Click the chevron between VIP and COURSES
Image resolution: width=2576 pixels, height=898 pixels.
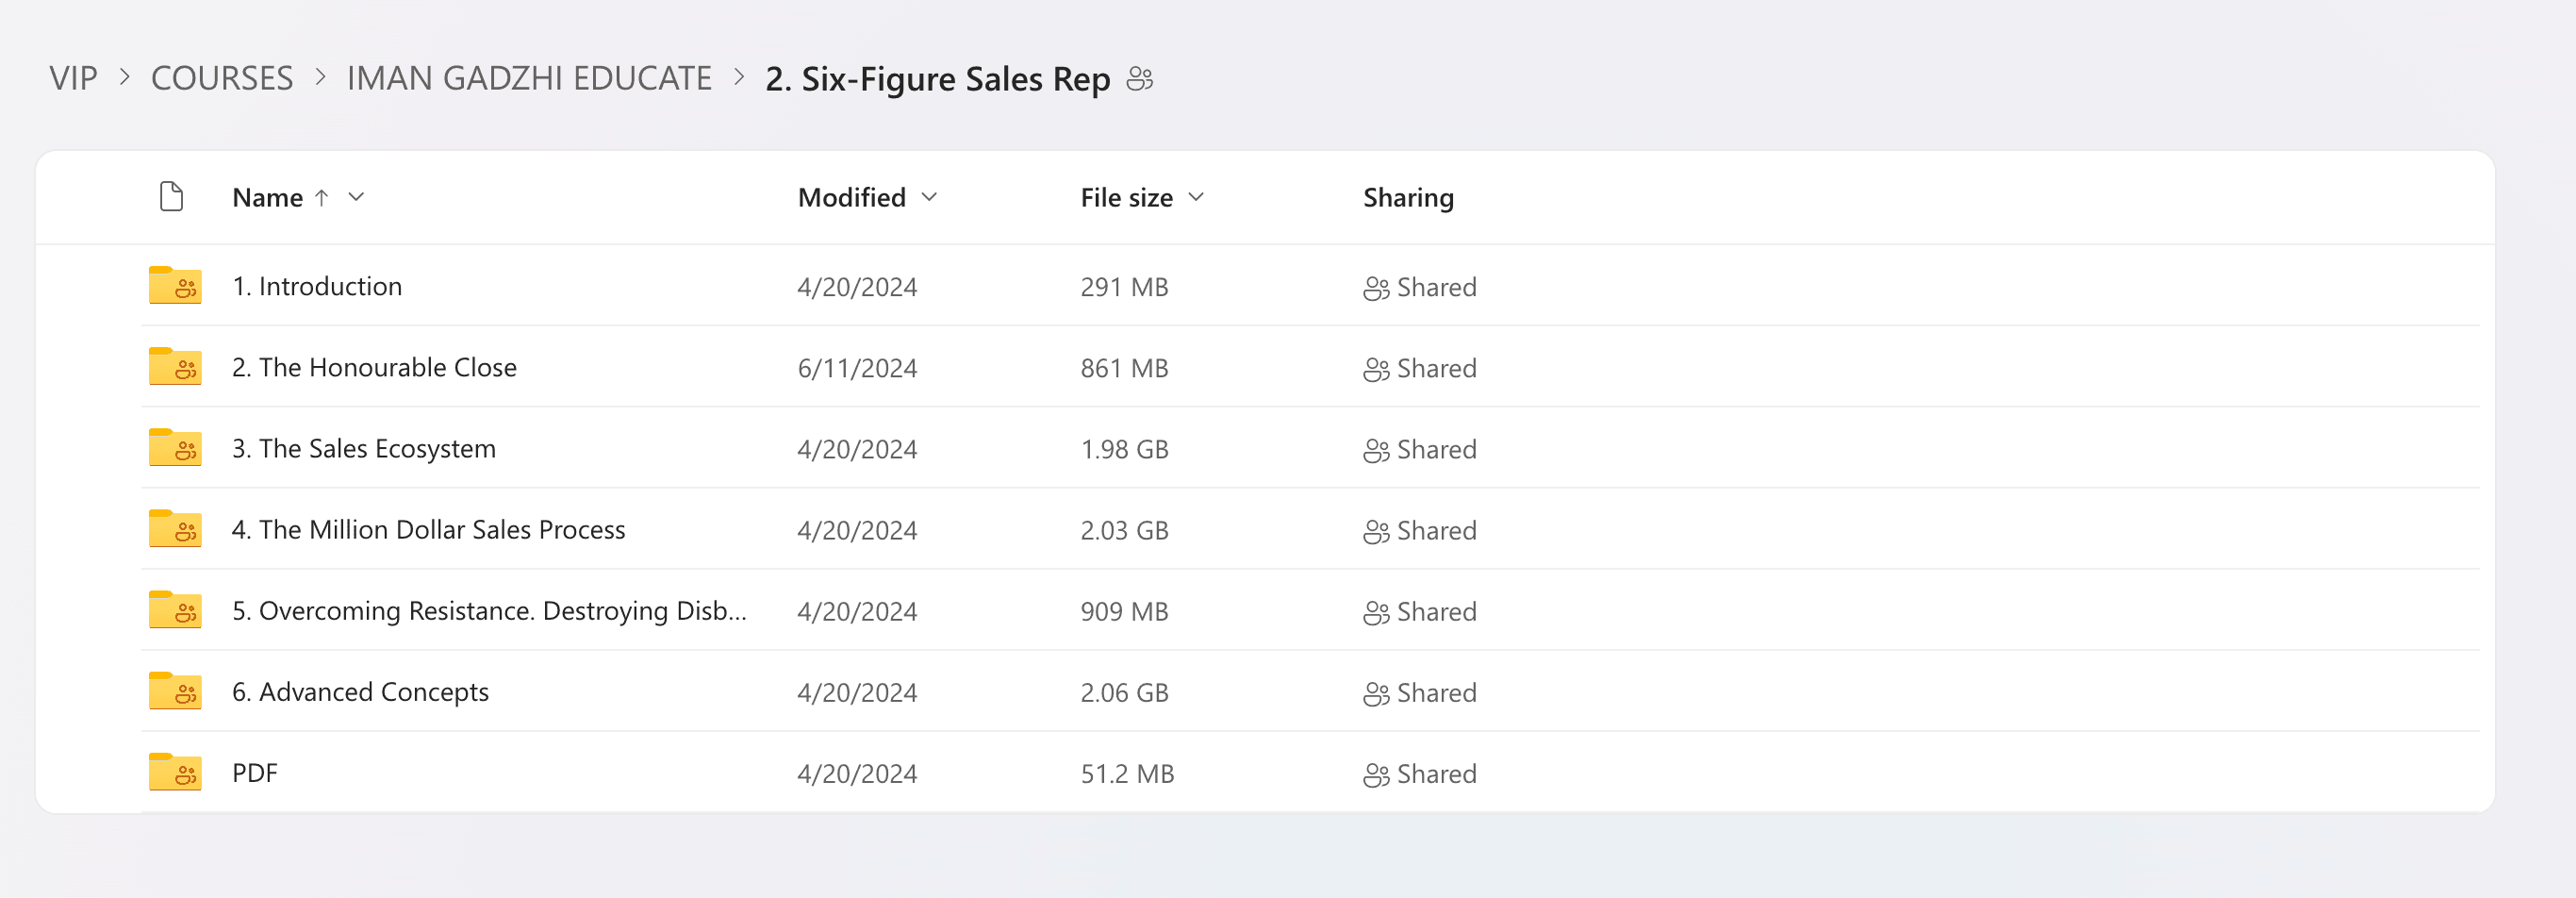click(125, 77)
